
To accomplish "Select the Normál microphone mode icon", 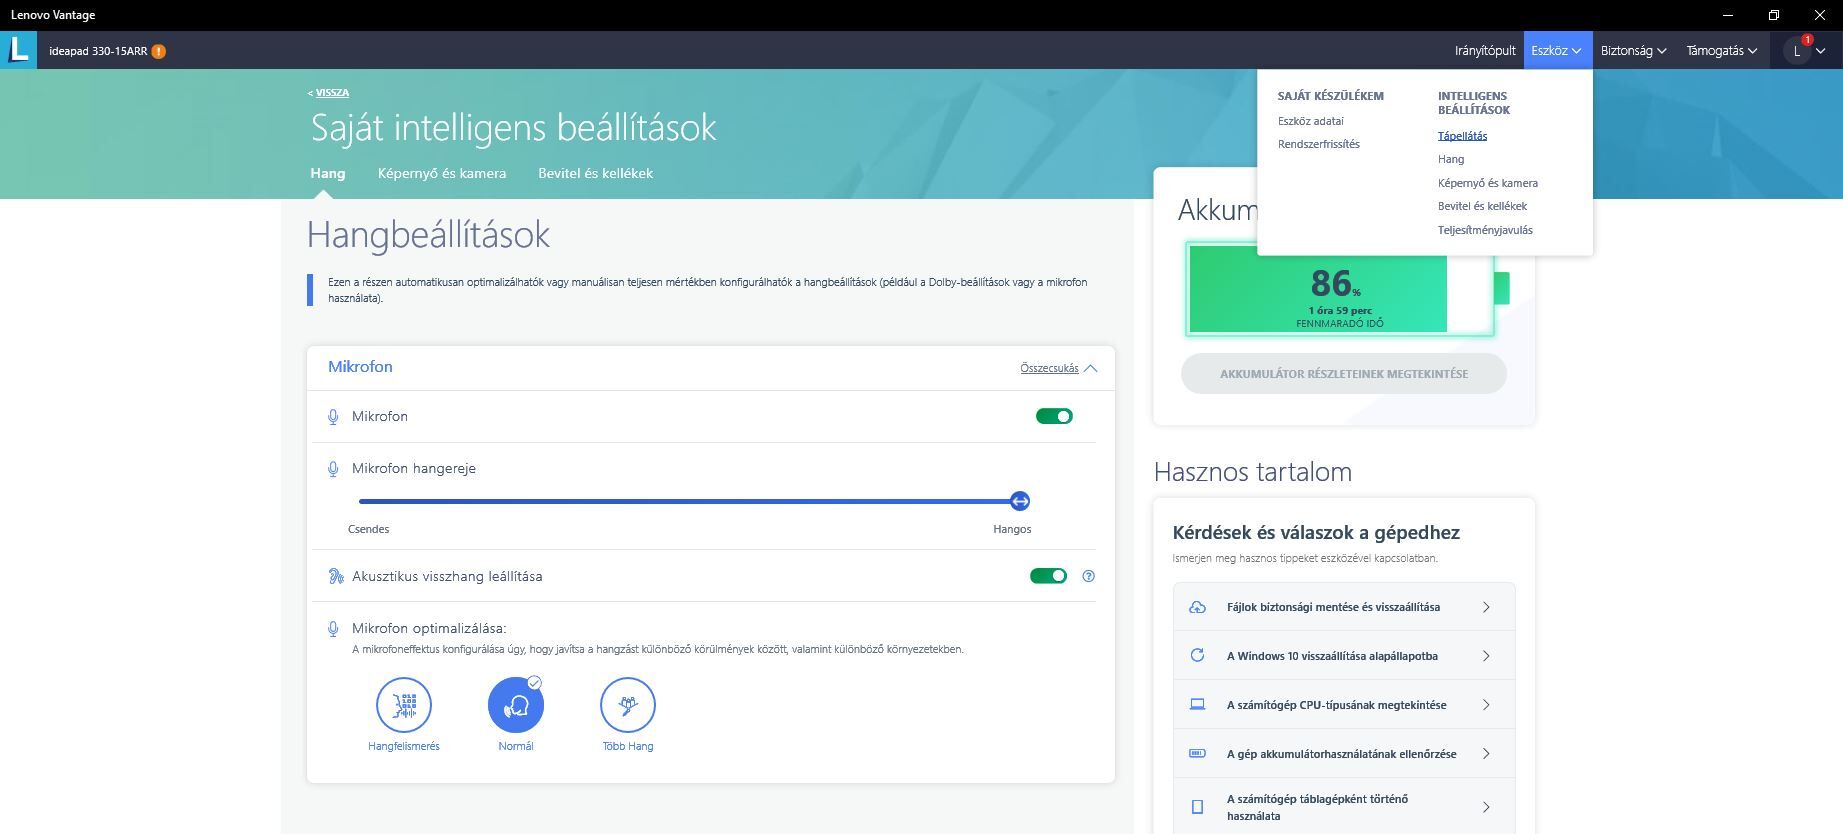I will 516,705.
